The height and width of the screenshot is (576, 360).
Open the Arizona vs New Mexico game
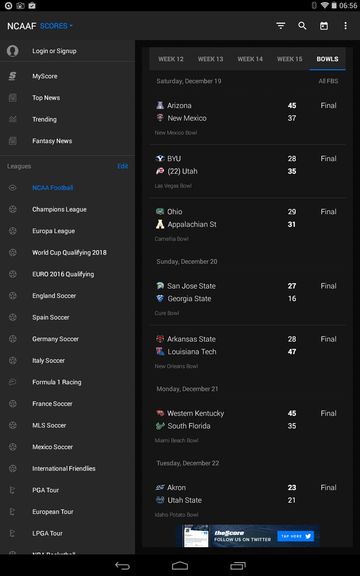point(247,118)
